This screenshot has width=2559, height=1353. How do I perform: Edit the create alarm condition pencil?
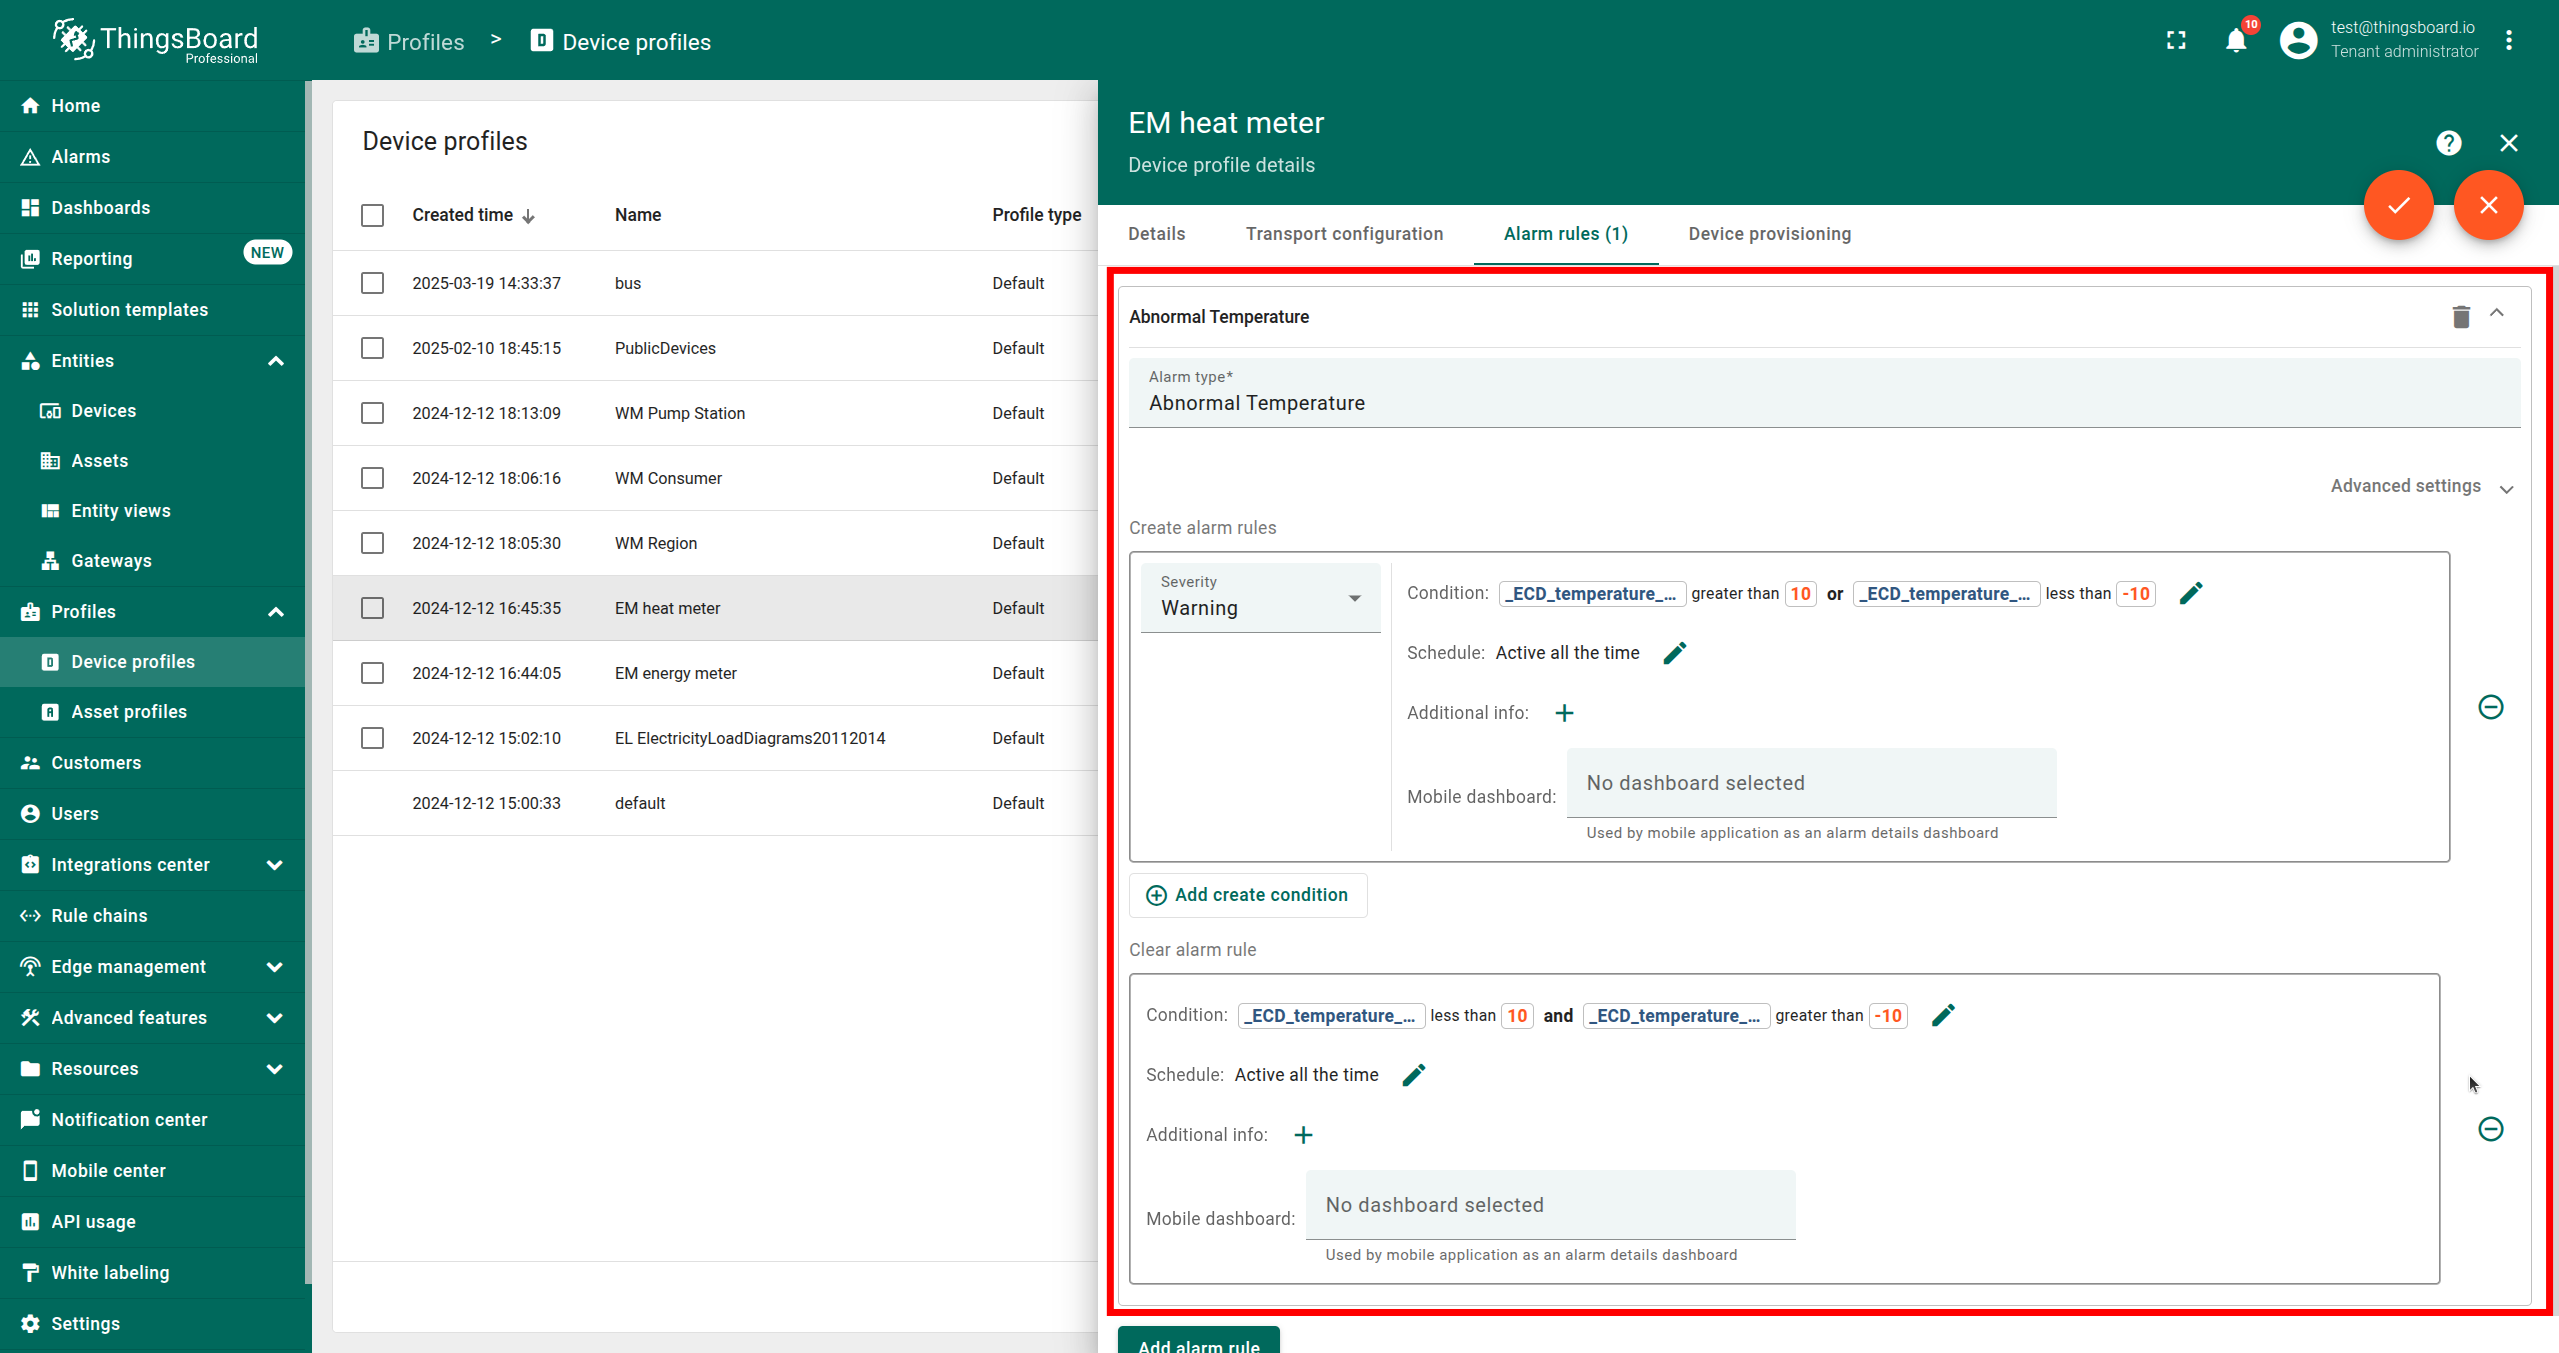pyautogui.click(x=2191, y=593)
